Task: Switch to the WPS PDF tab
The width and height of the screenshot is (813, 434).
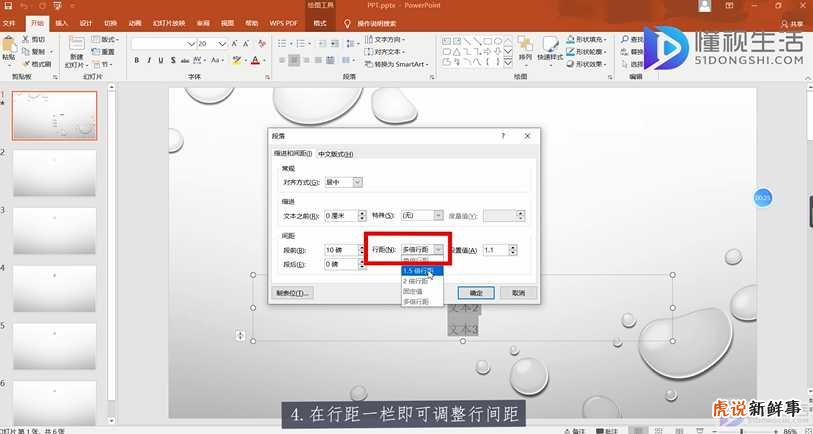Action: (x=284, y=23)
